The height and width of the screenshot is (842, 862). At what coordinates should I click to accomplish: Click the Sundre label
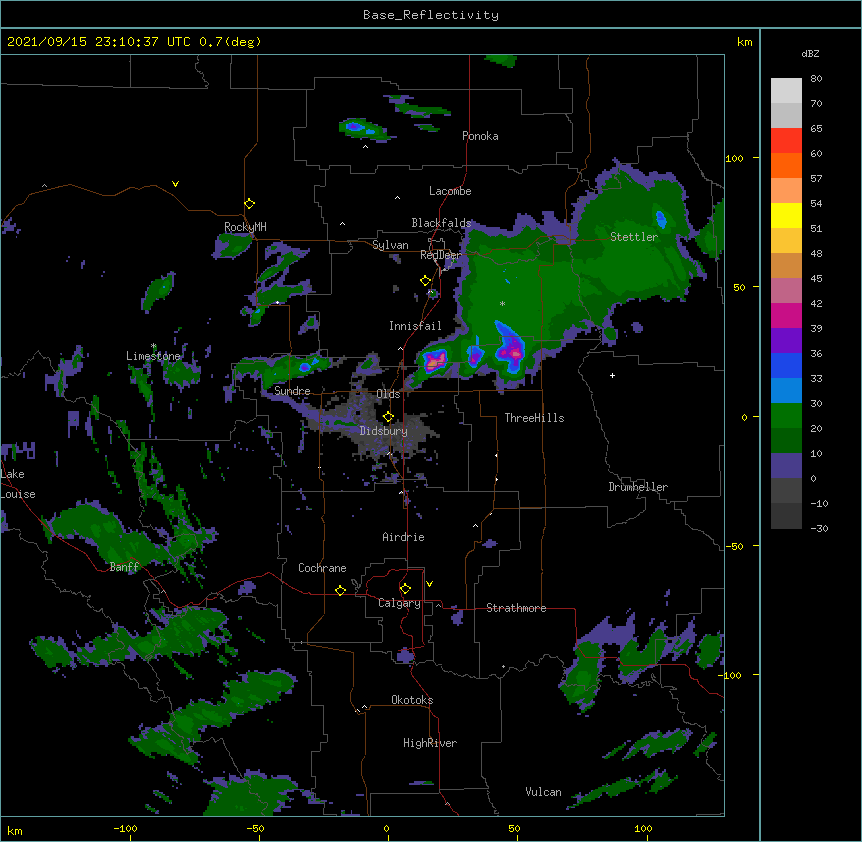292,391
